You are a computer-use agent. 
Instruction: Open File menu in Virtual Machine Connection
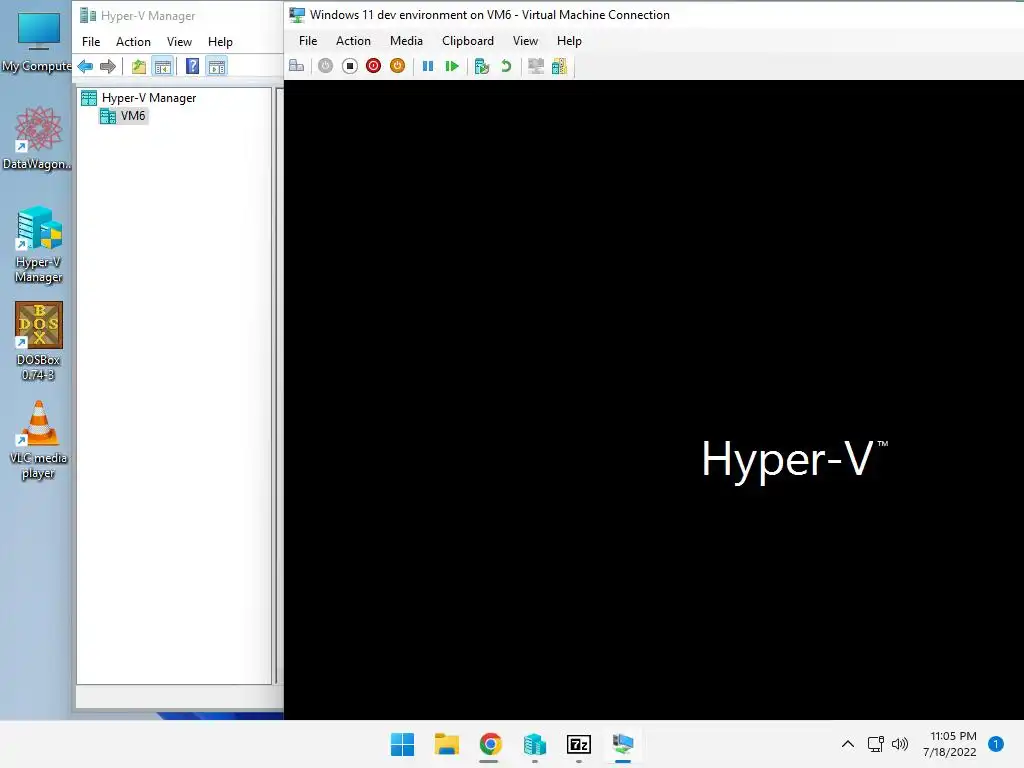pyautogui.click(x=308, y=40)
